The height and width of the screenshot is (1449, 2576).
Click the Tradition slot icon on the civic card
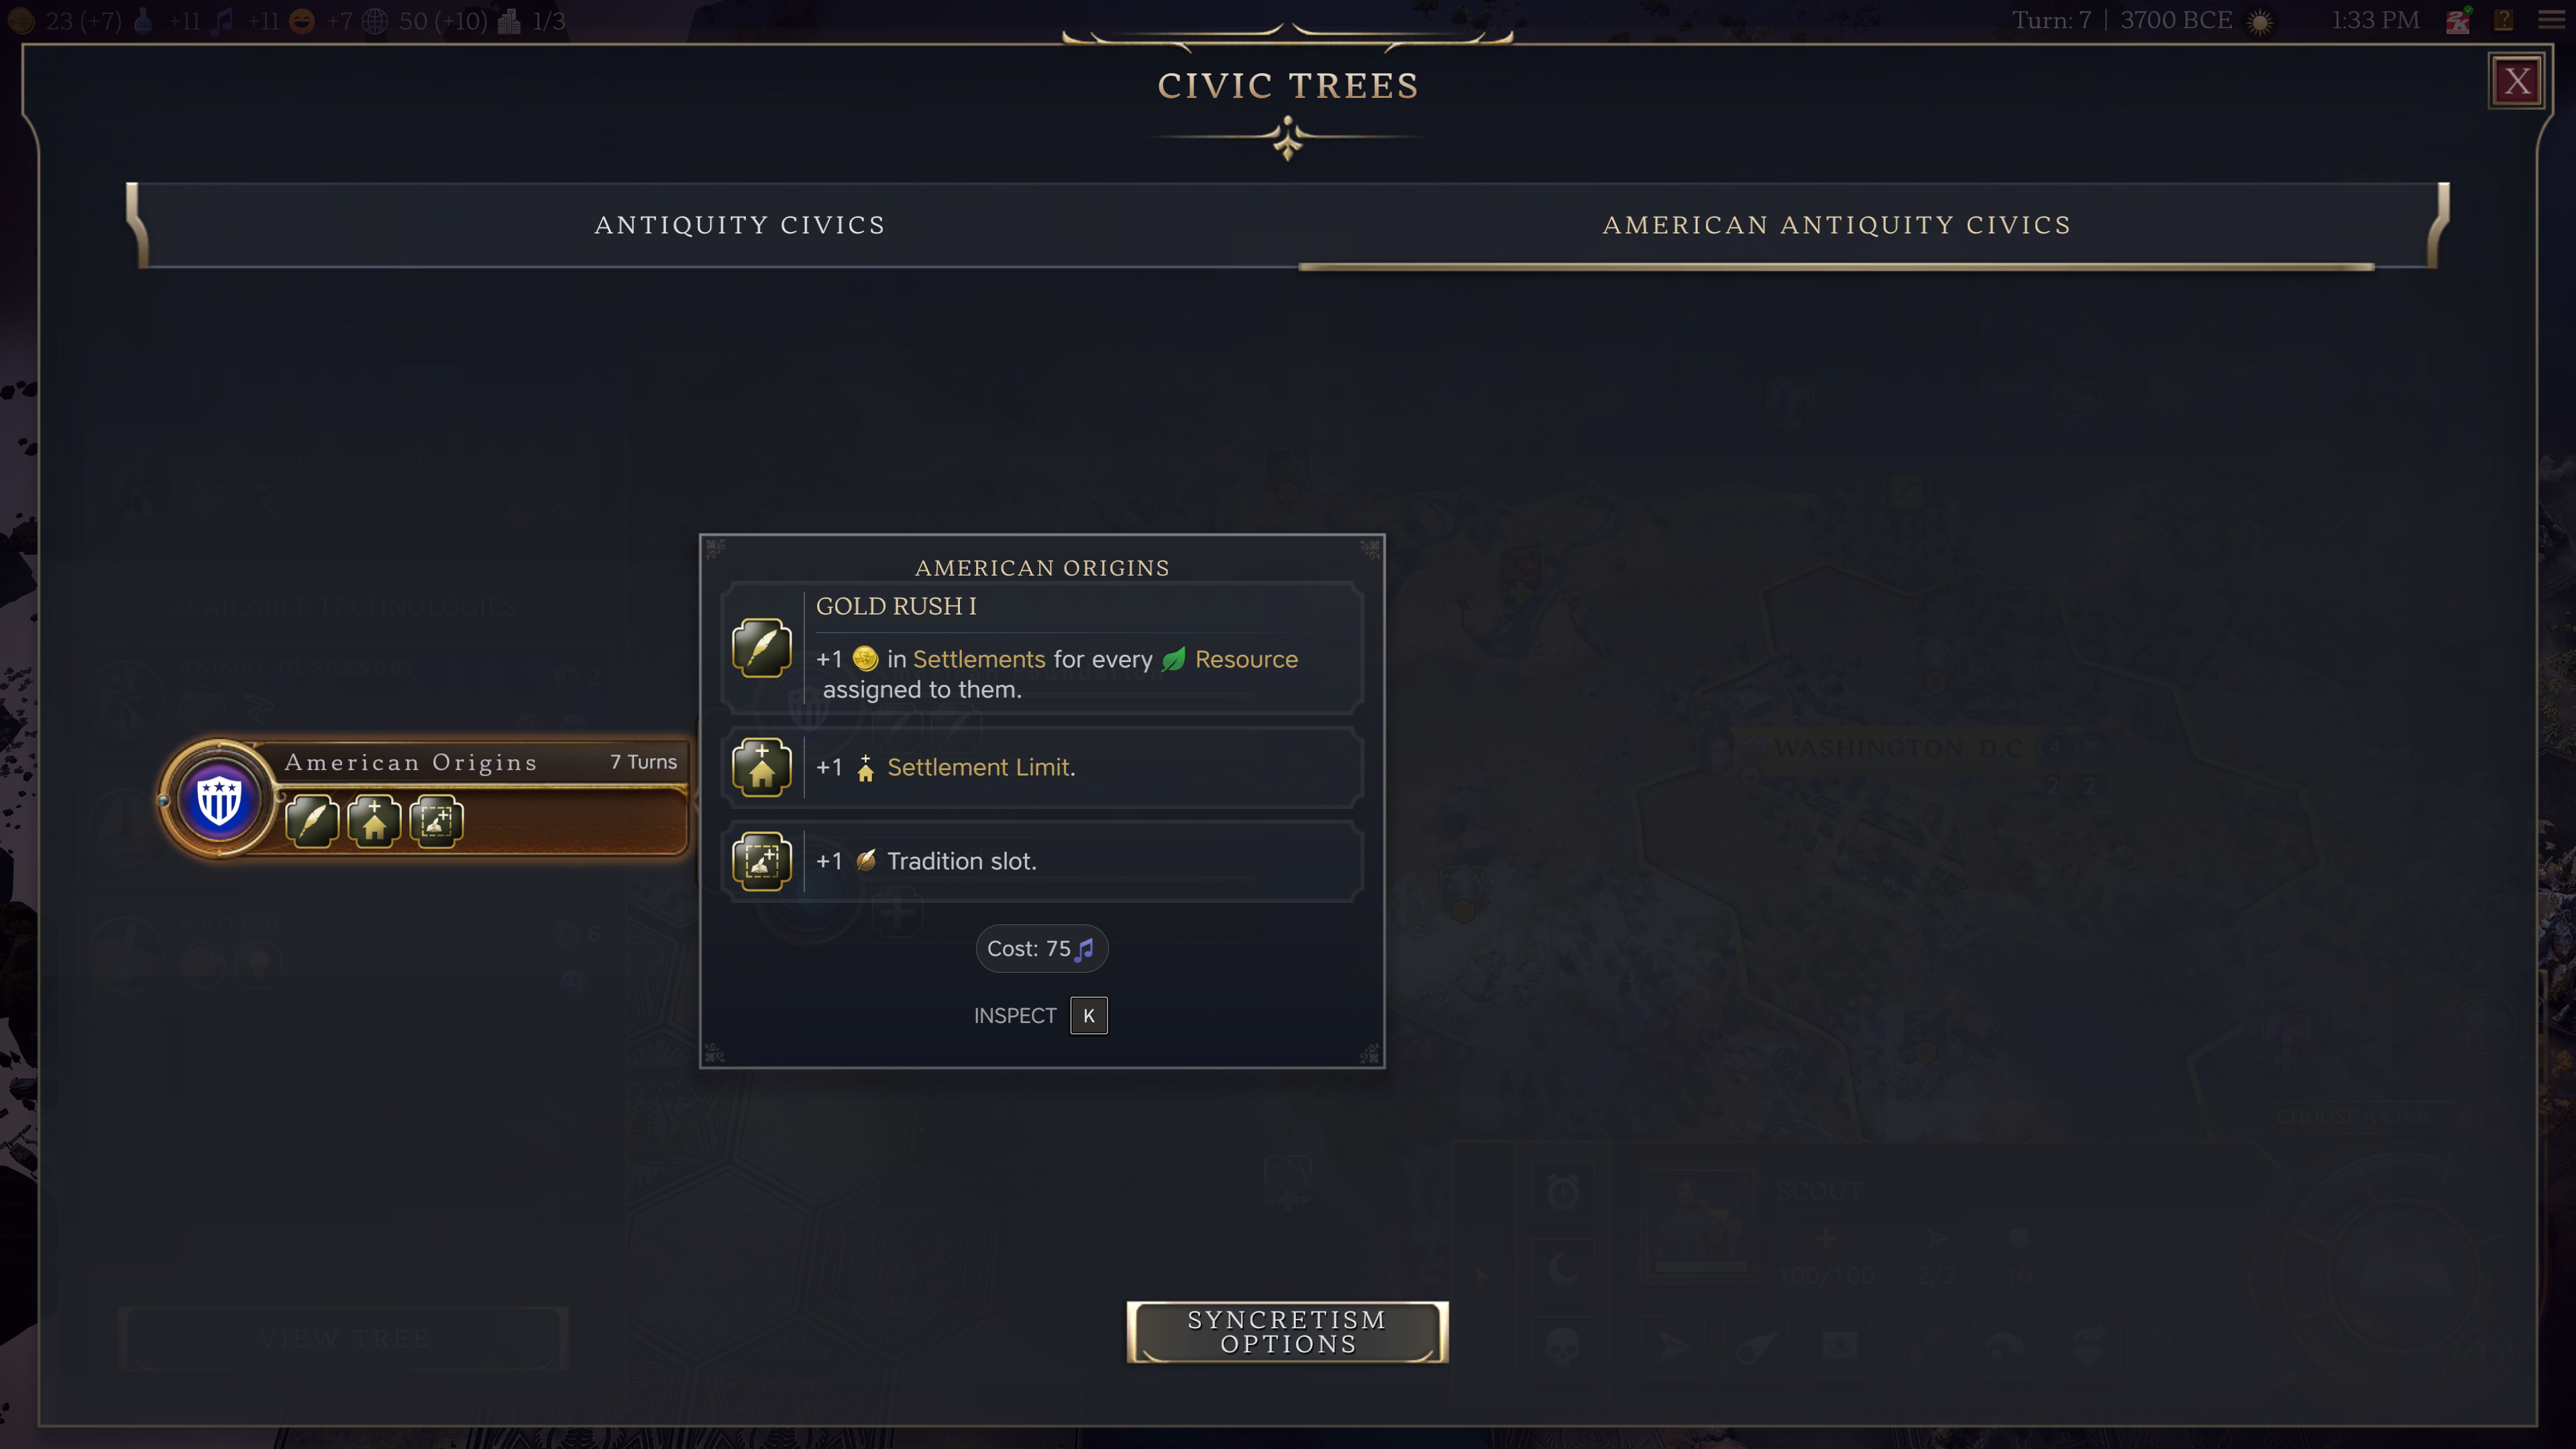point(436,822)
